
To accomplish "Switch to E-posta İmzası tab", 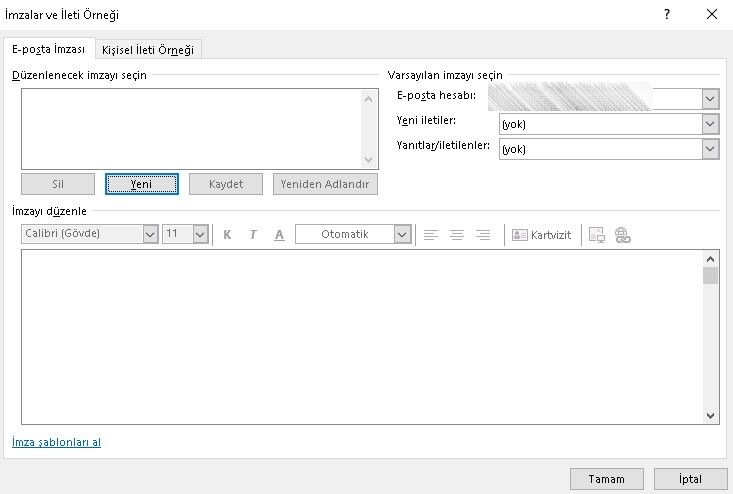I will pos(49,49).
